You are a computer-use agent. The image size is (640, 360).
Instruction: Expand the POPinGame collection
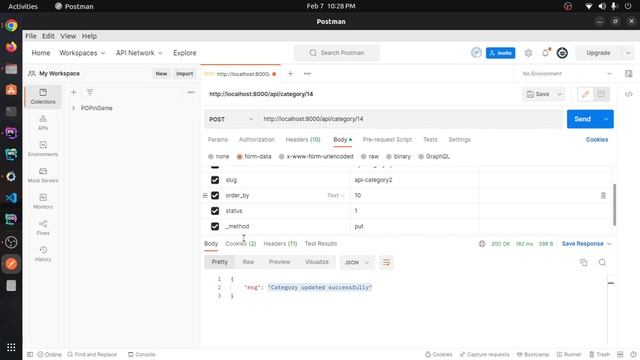click(x=73, y=108)
